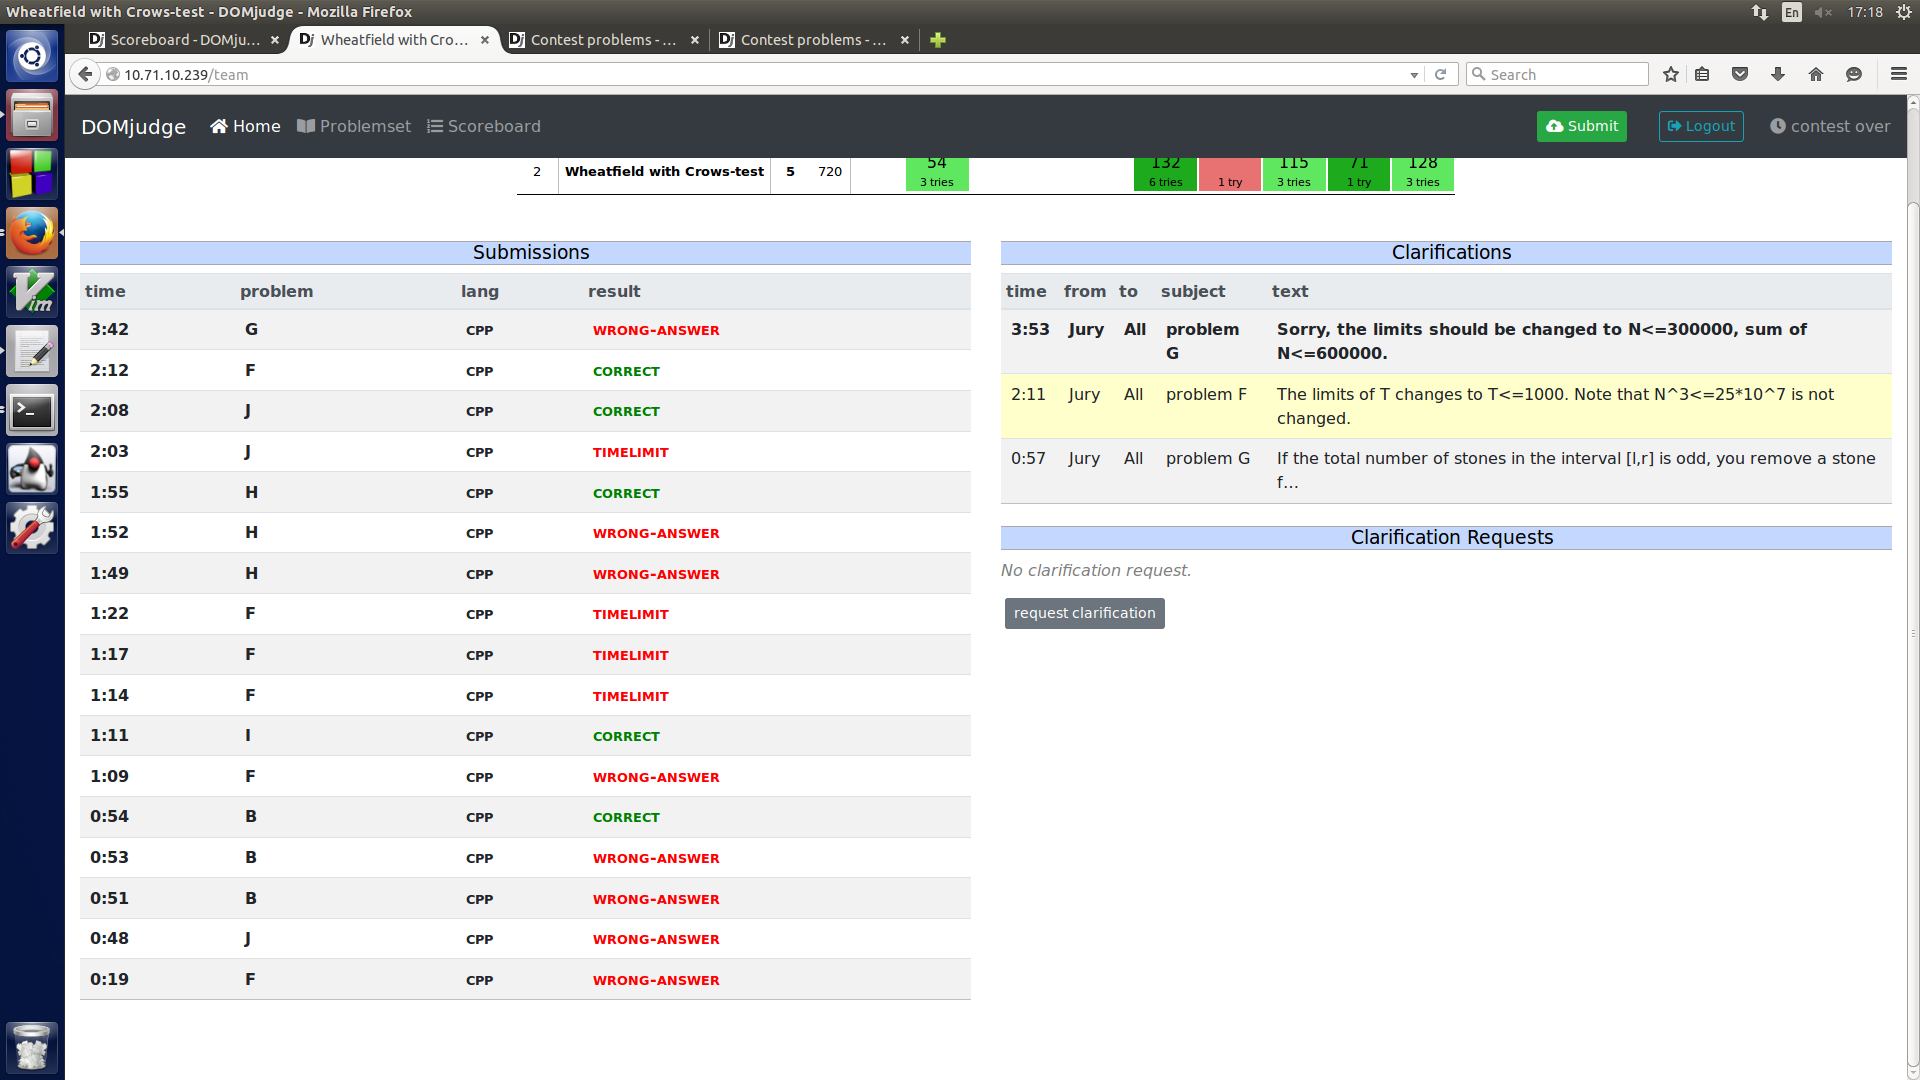Open new tab with plus icon
Screen dimensions: 1920x1080
click(x=937, y=40)
